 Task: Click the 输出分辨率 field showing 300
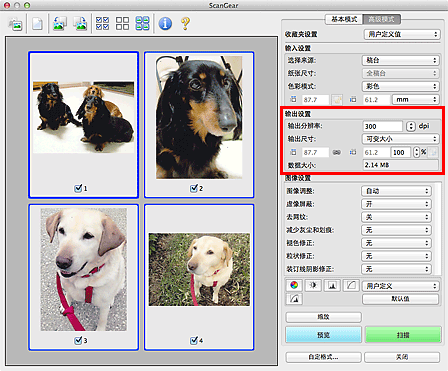coord(383,126)
